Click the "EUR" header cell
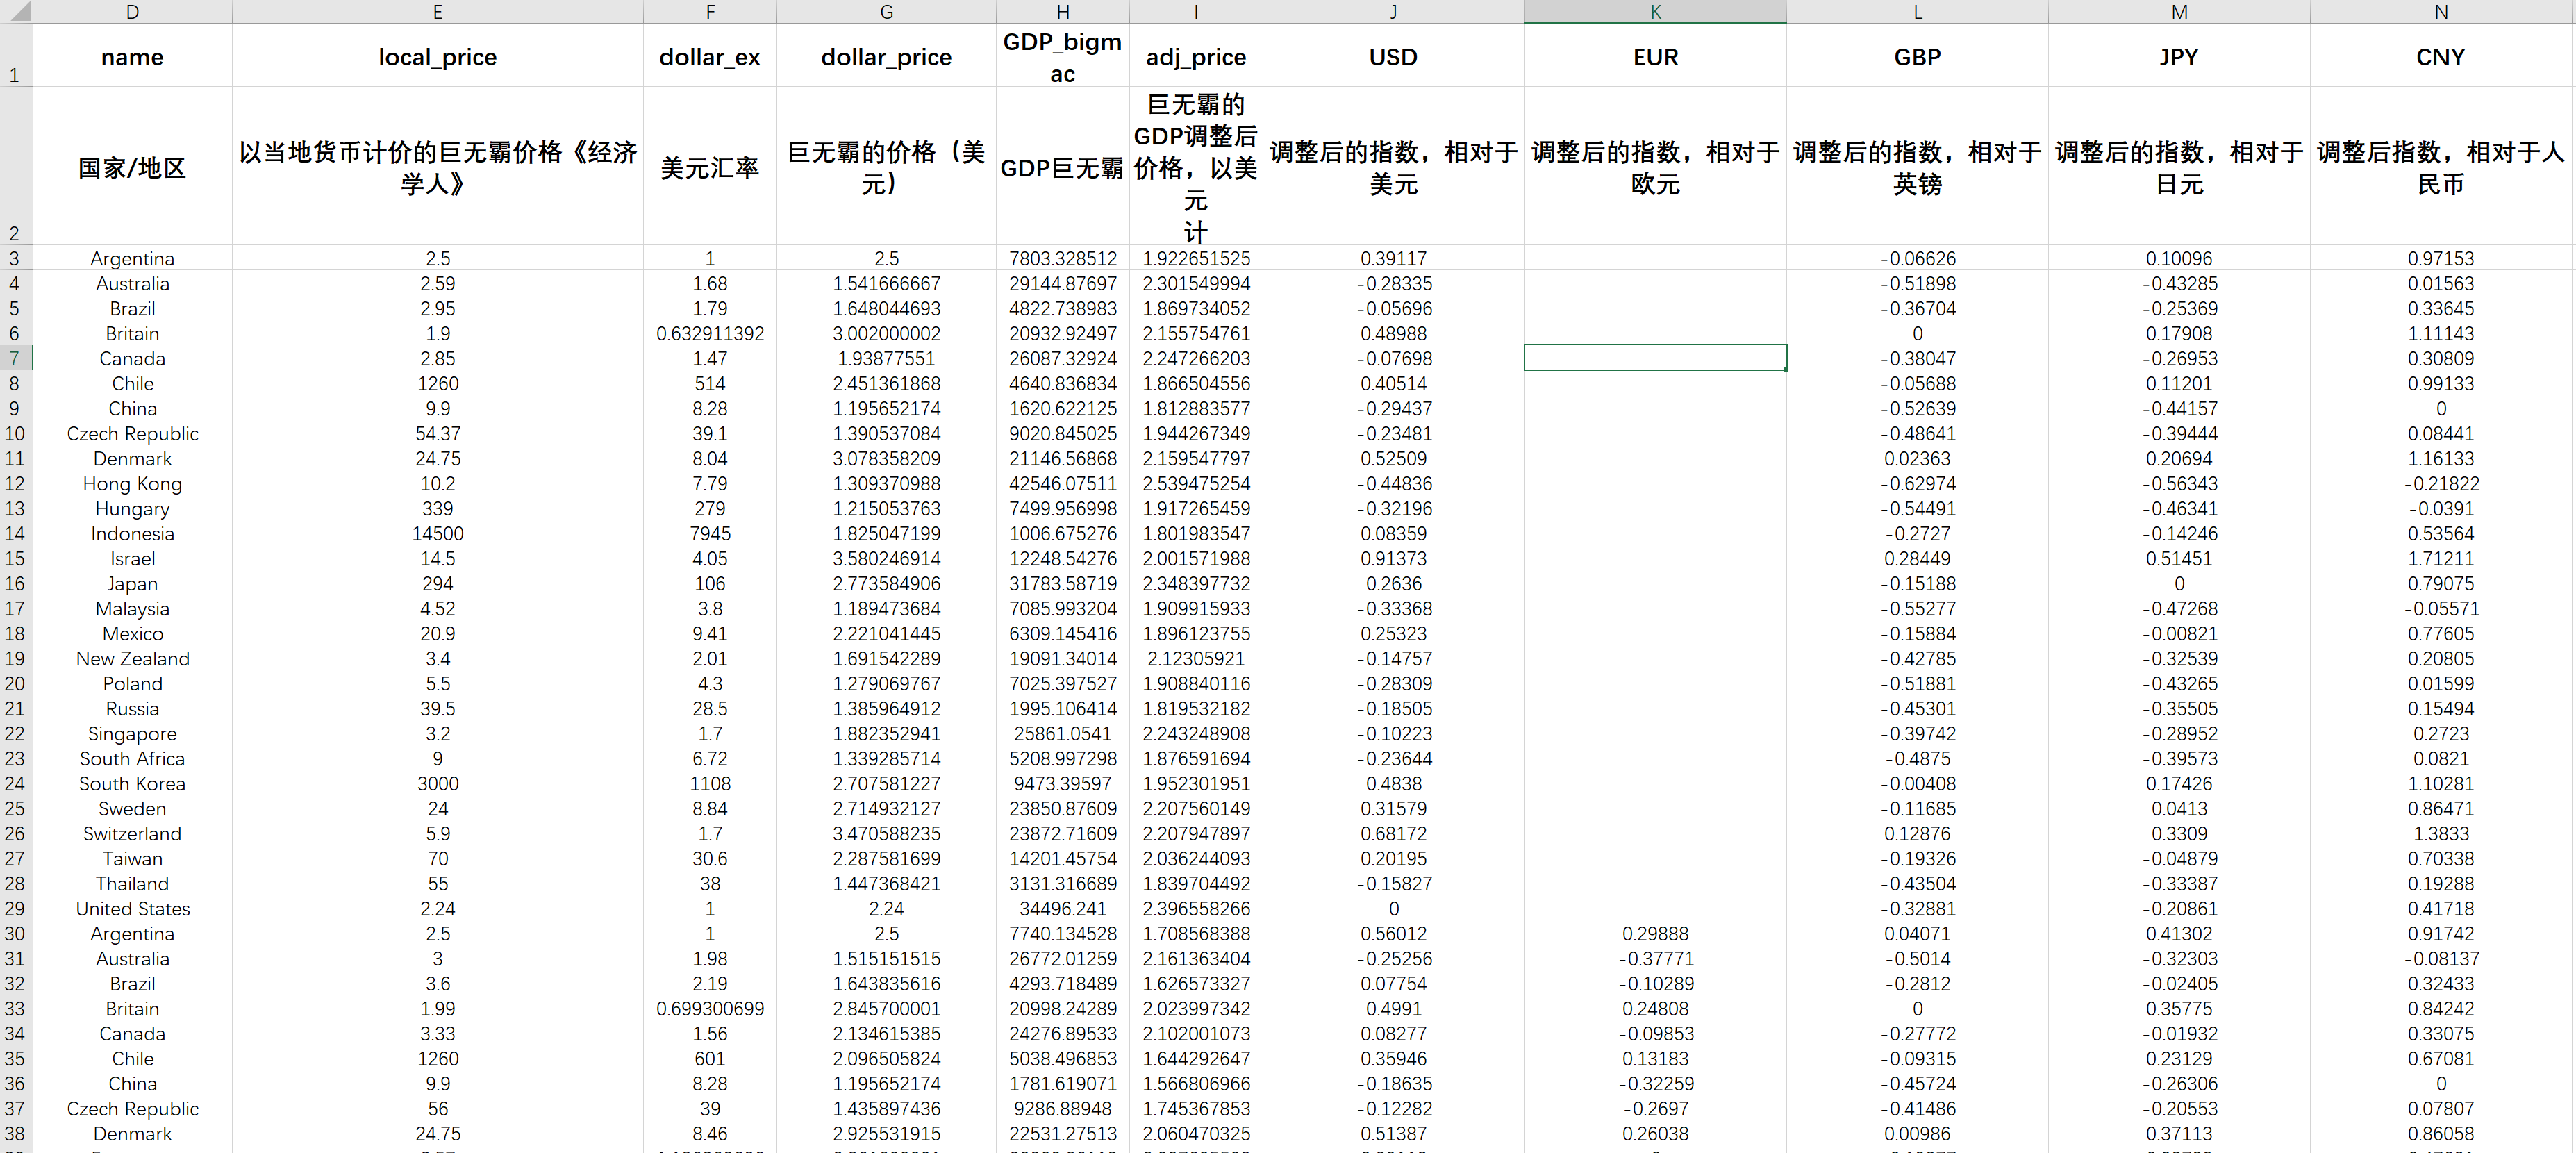The width and height of the screenshot is (2576, 1153). click(x=1655, y=57)
